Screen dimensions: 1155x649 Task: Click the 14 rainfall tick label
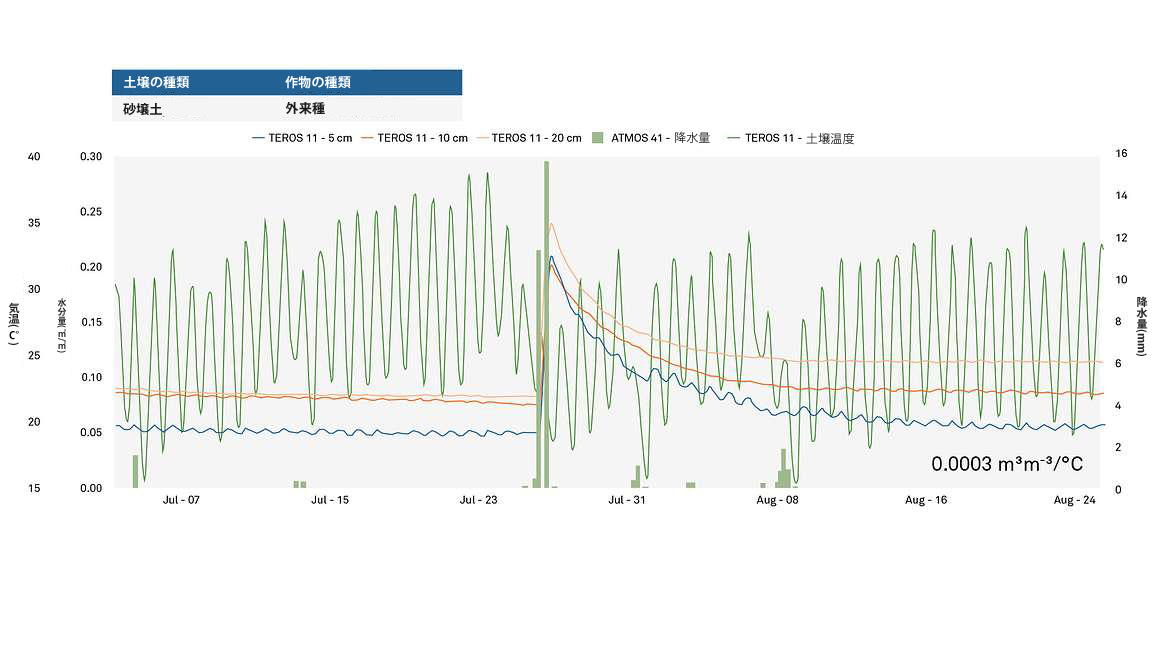(1121, 195)
